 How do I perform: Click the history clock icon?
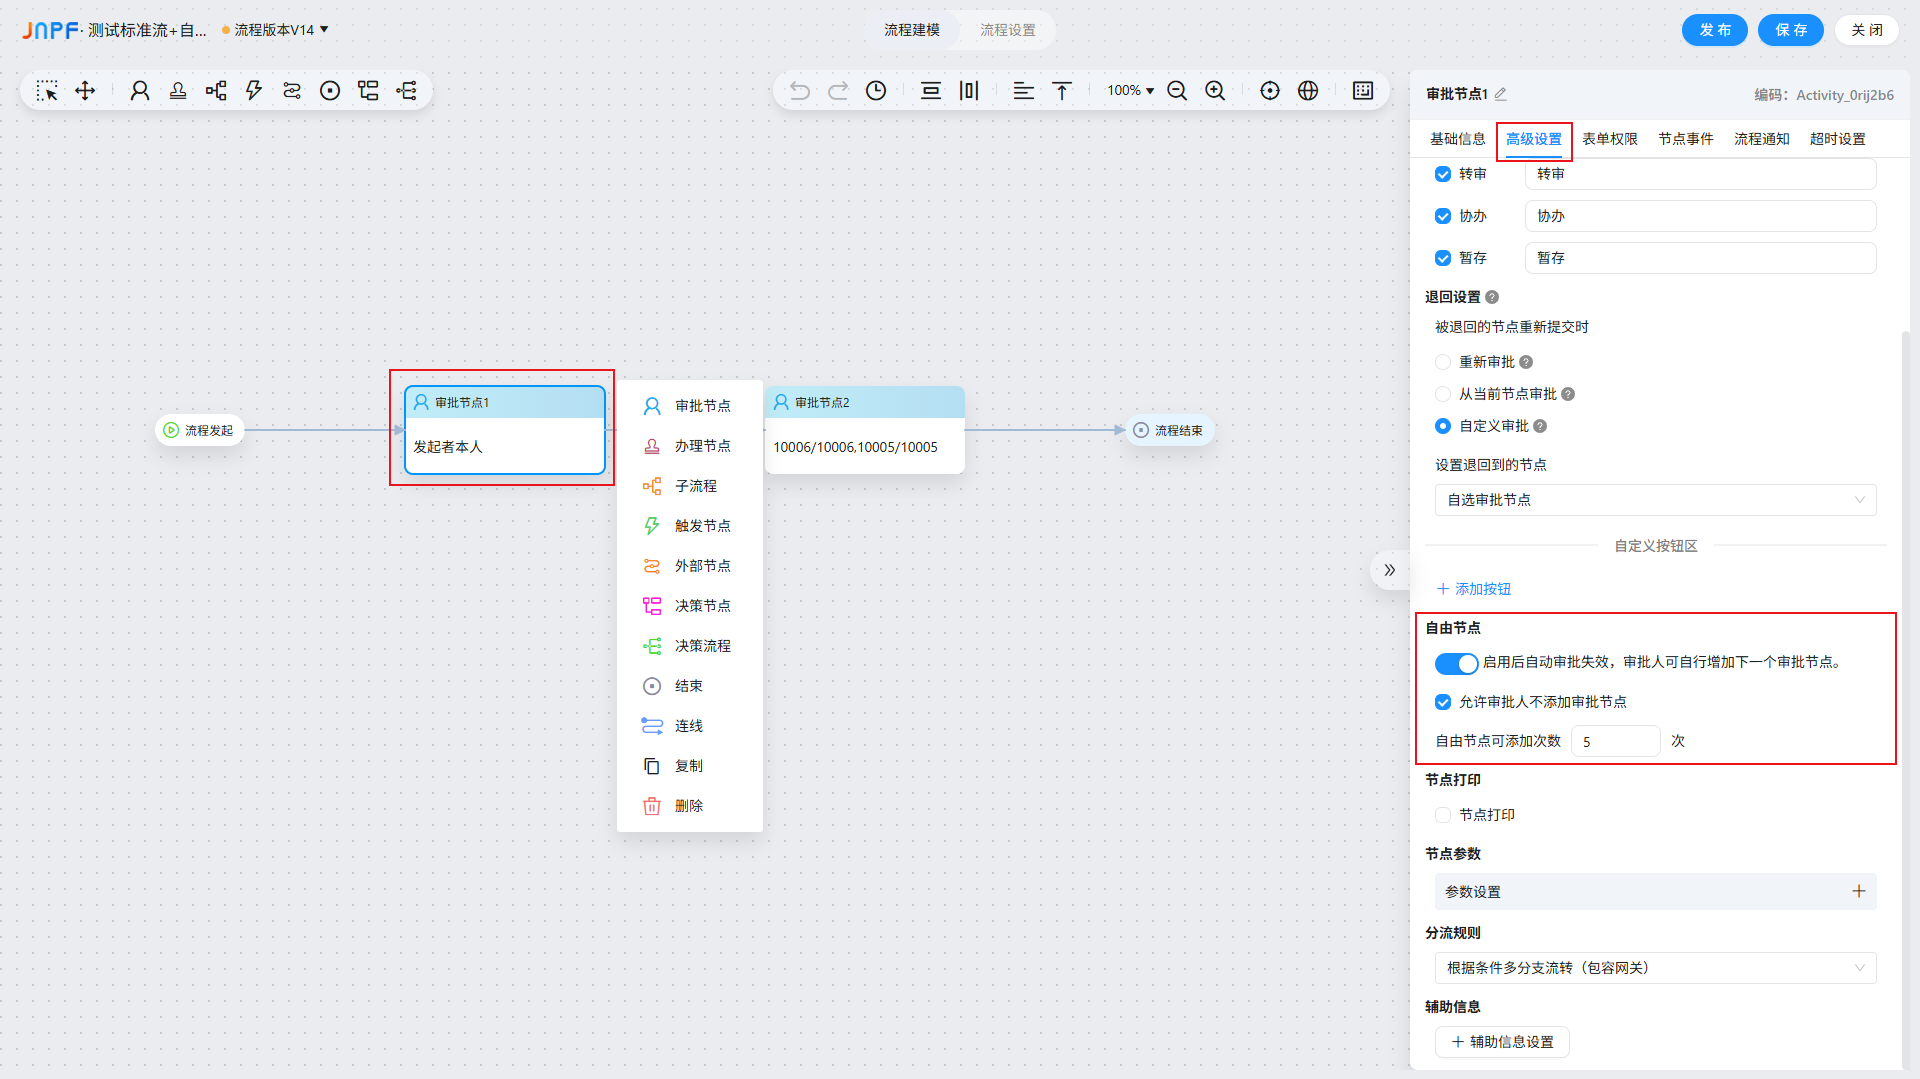click(876, 91)
